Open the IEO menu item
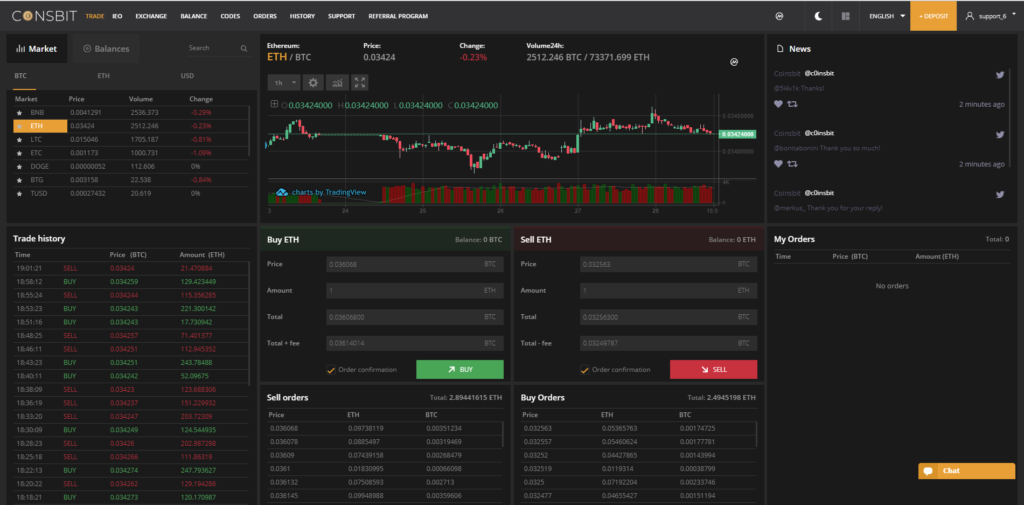This screenshot has height=505, width=1024. tap(117, 16)
